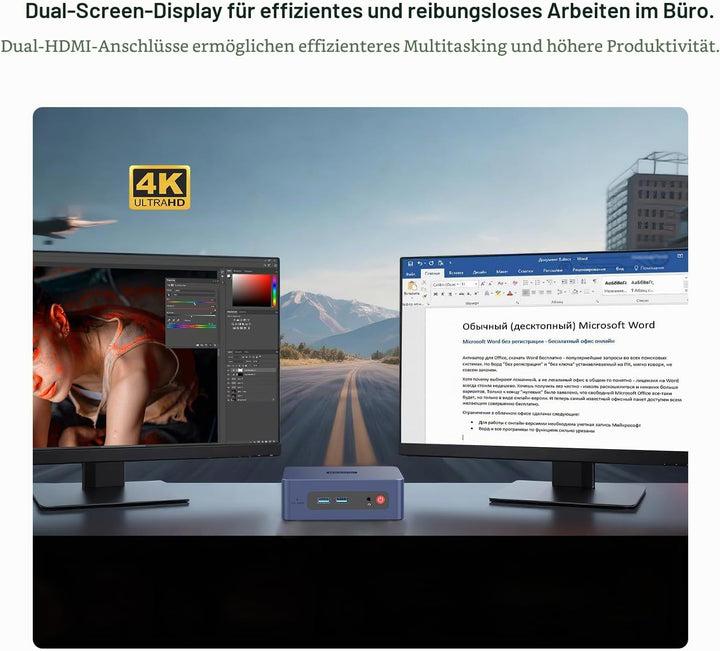Image resolution: width=720 pixels, height=651 pixels.
Task: Switch to the Рассылки ribbon tab
Action: click(552, 270)
